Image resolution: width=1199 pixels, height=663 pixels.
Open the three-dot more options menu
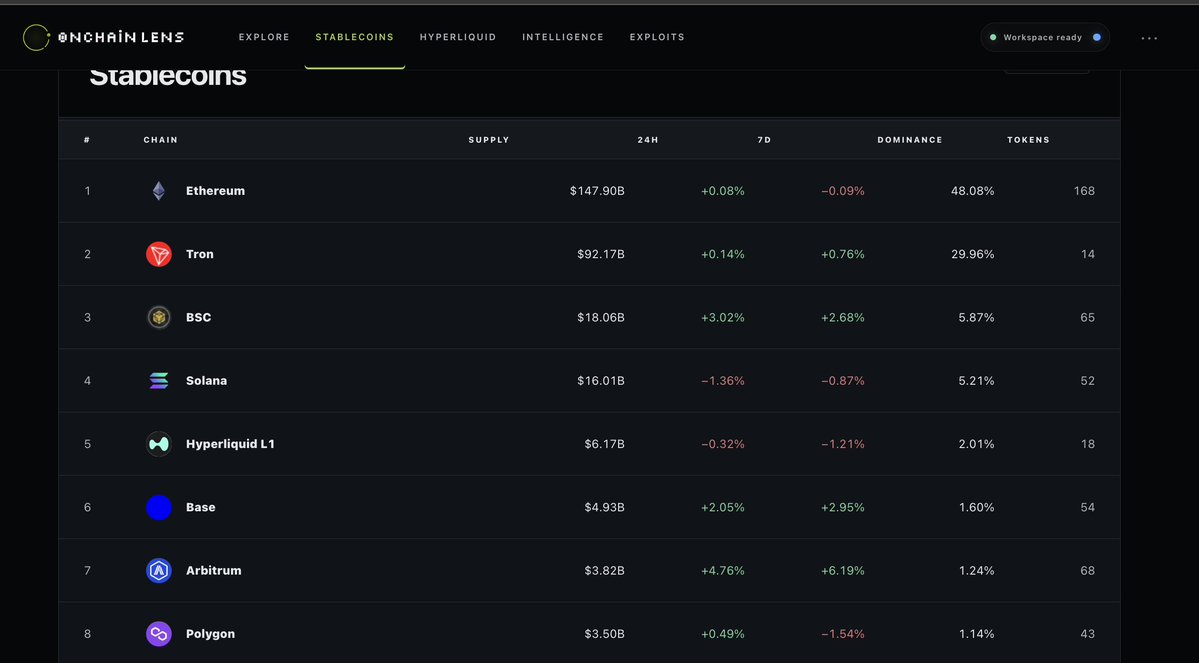1149,38
